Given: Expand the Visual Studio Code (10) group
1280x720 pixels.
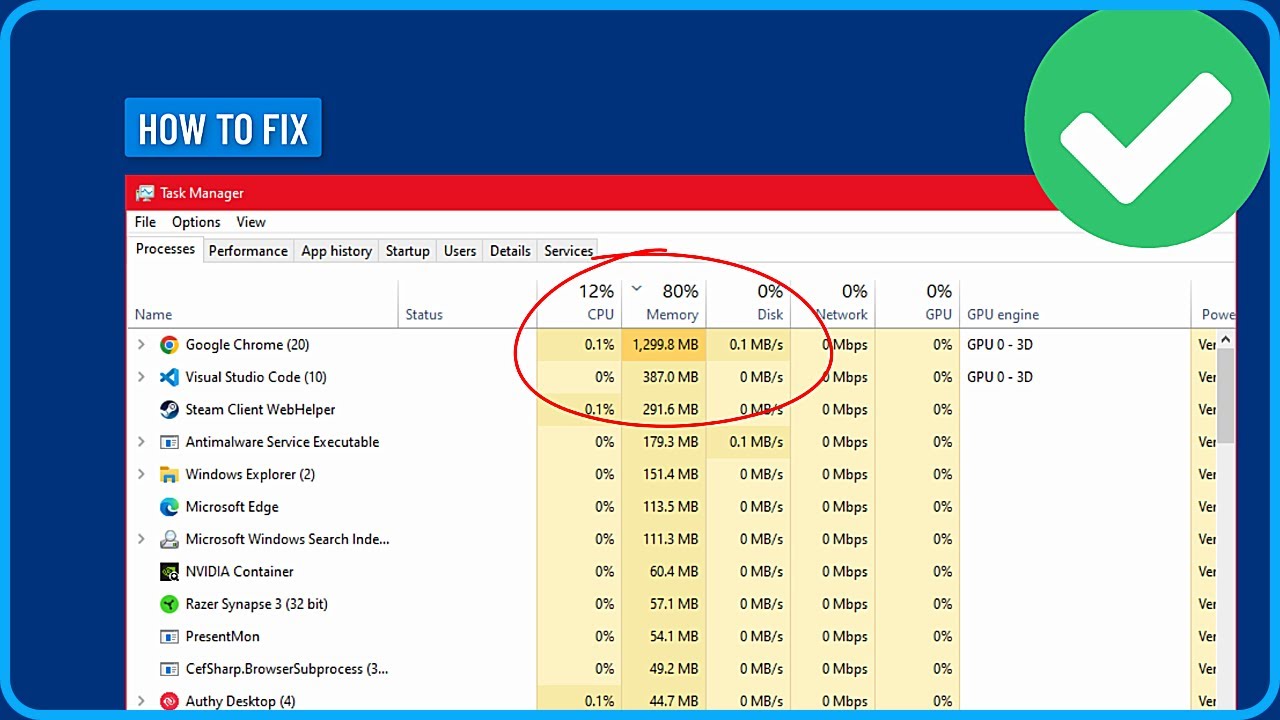Looking at the screenshot, I should click(x=141, y=377).
